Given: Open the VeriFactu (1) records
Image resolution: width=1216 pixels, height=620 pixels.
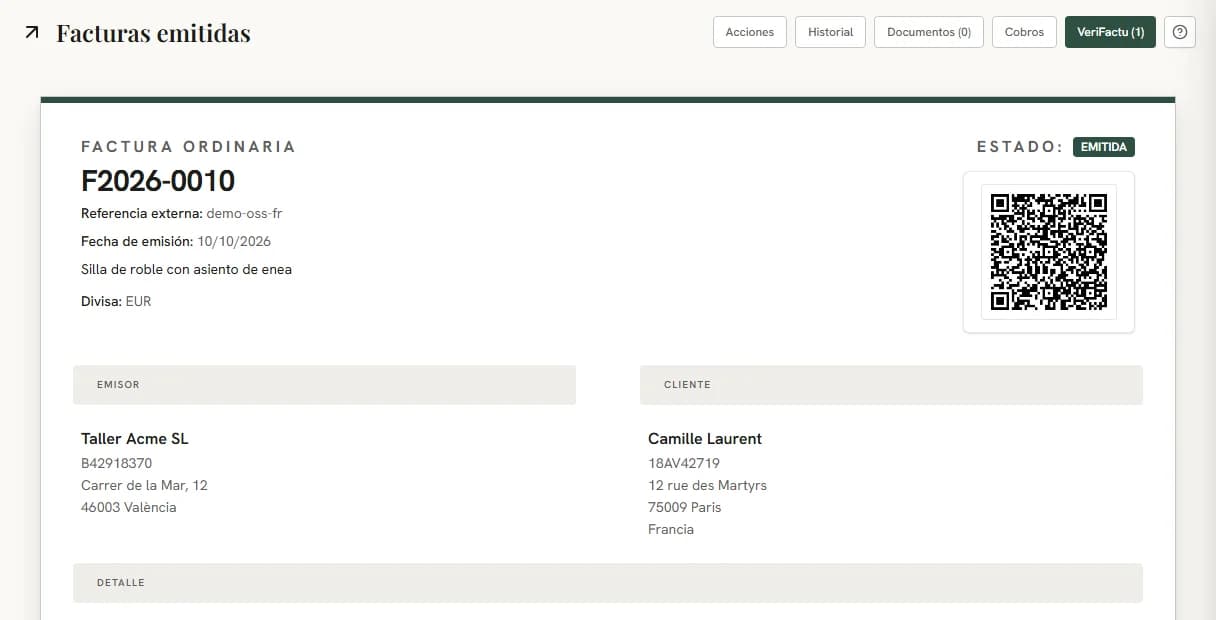Looking at the screenshot, I should click(x=1110, y=32).
